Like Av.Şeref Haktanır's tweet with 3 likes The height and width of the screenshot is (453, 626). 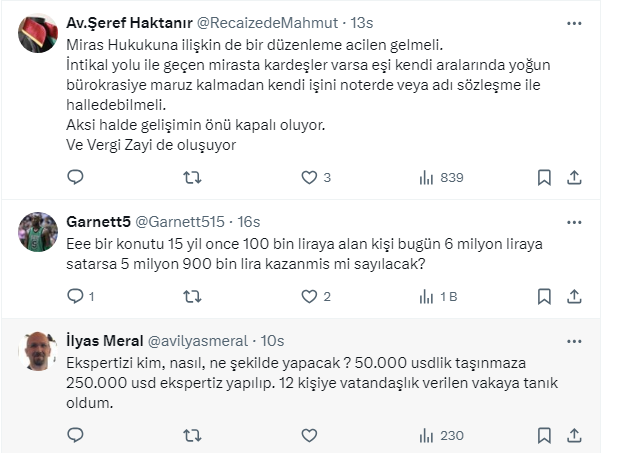coord(309,177)
